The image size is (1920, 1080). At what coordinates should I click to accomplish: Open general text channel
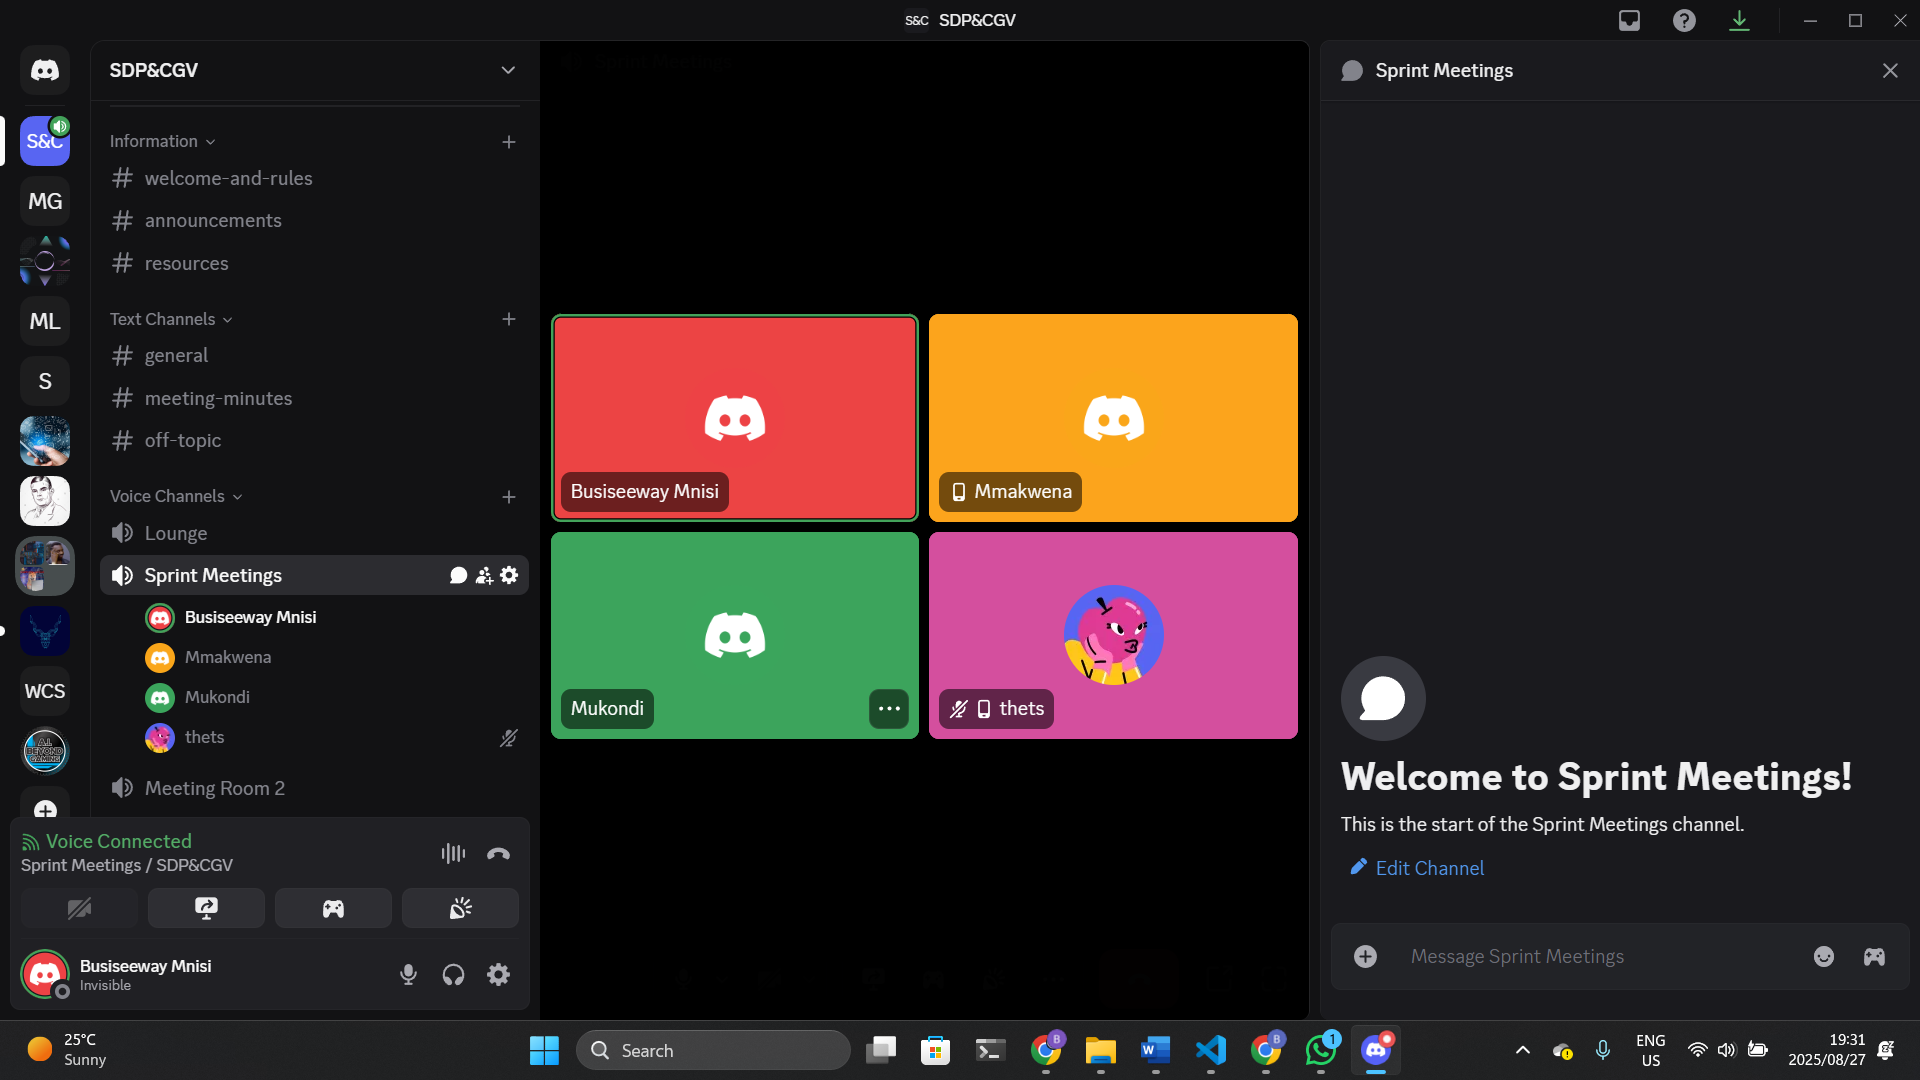(x=314, y=355)
